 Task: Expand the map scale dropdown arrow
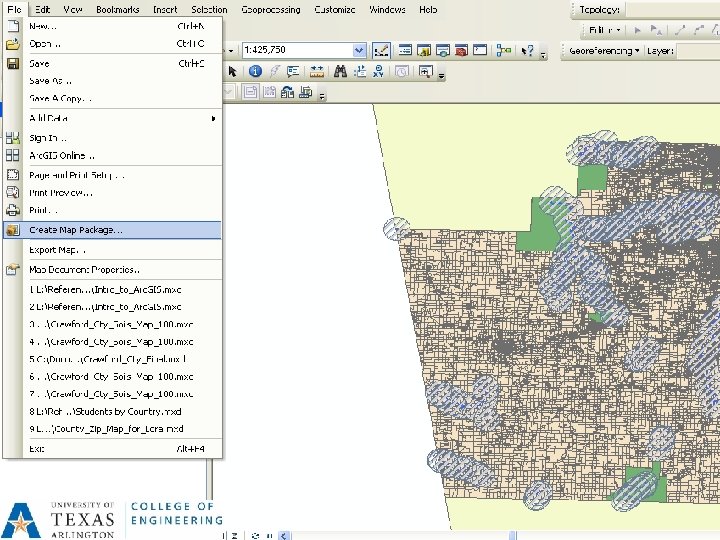(x=359, y=50)
